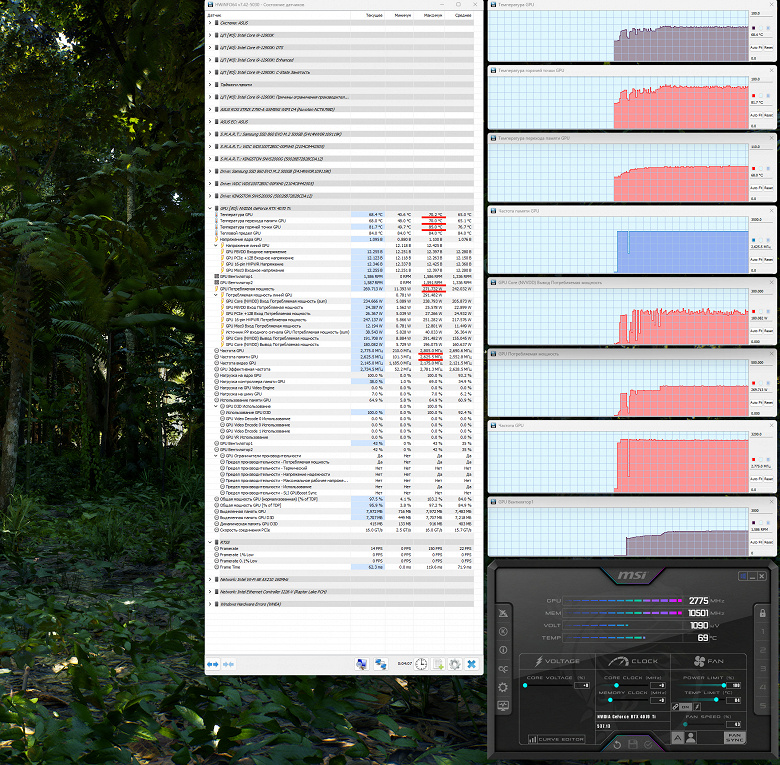Expand Windows Hardware Errors (WHEA) group
Viewport: 780px width, 765px height.
pyautogui.click(x=210, y=604)
